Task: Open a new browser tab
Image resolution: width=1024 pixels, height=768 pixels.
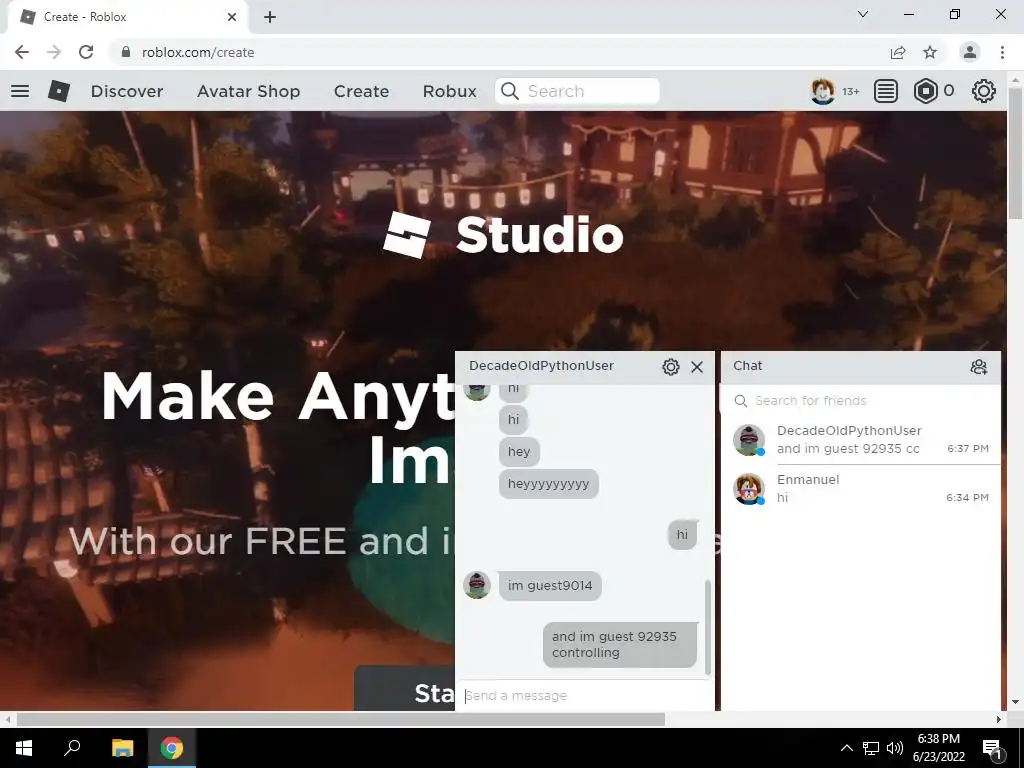Action: pyautogui.click(x=270, y=17)
